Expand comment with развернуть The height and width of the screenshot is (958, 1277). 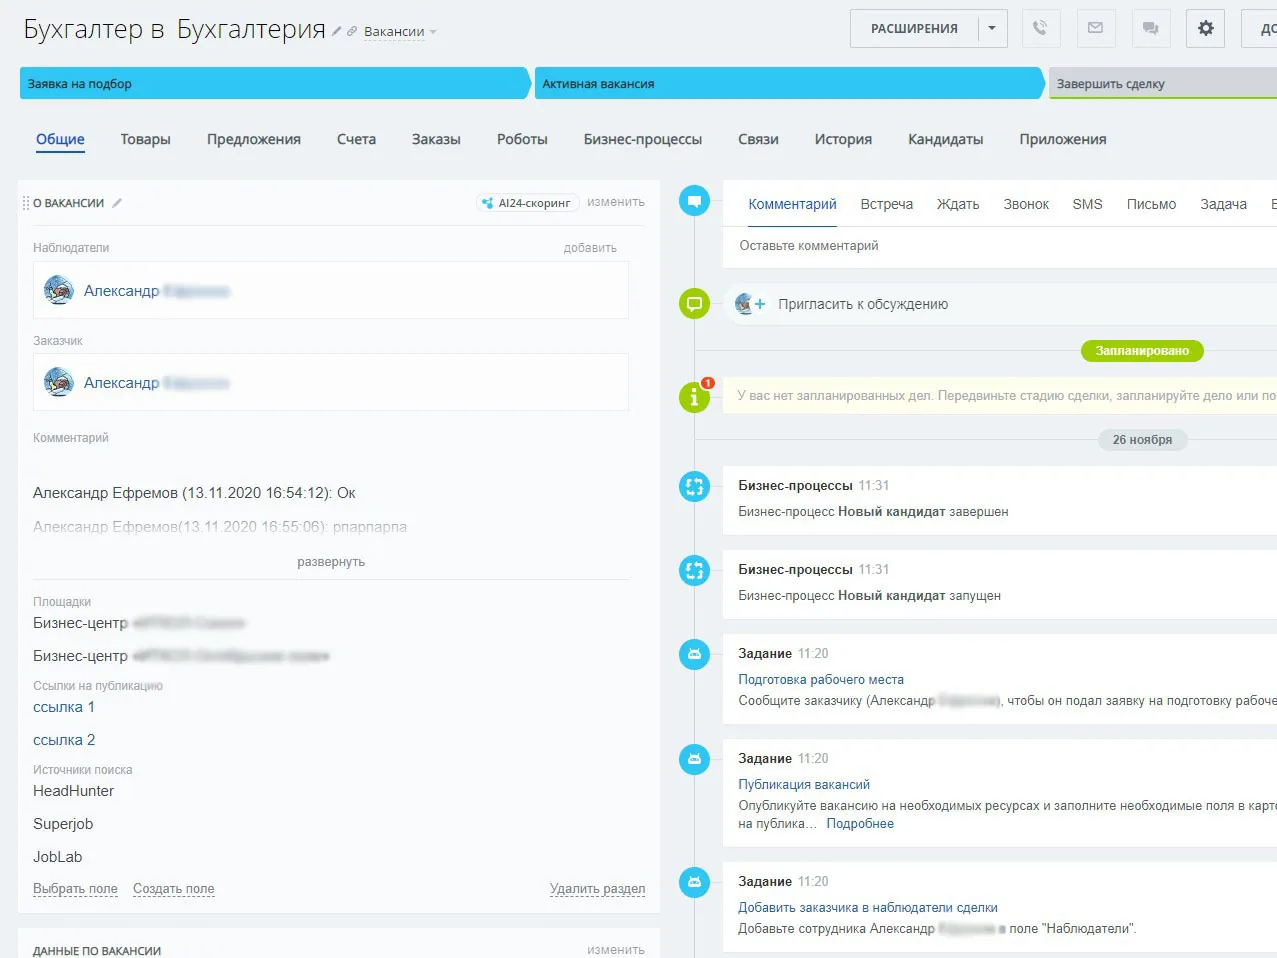tap(331, 562)
